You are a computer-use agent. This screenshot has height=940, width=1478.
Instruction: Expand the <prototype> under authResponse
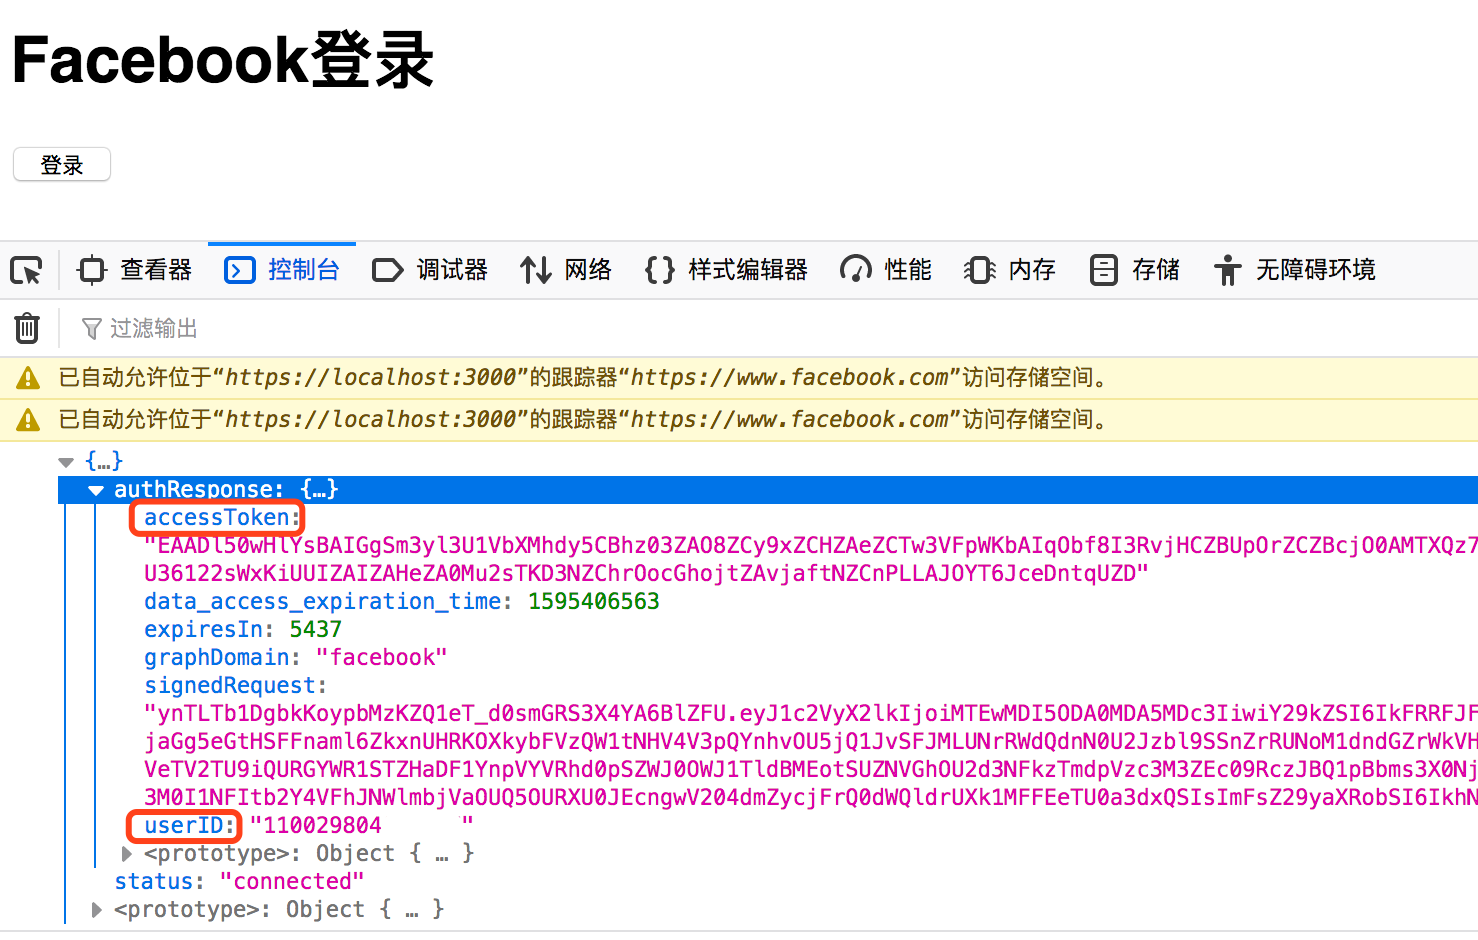(126, 854)
